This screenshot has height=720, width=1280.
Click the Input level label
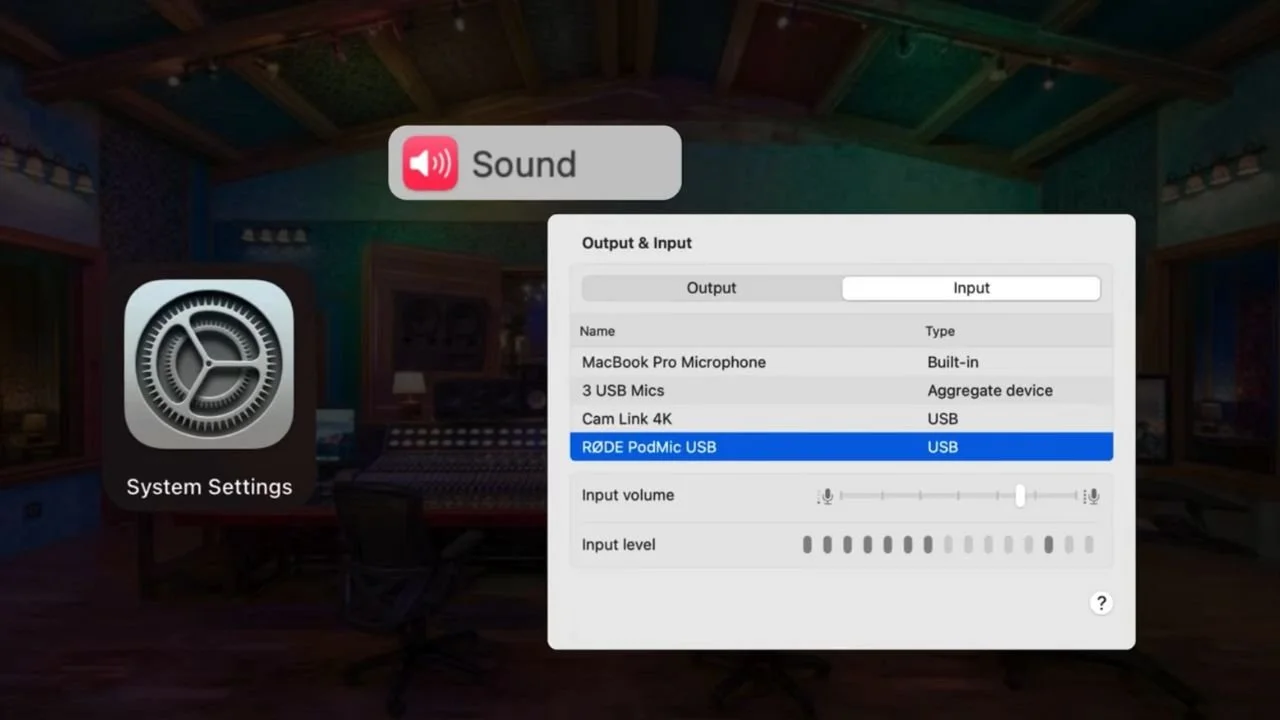[x=619, y=545]
